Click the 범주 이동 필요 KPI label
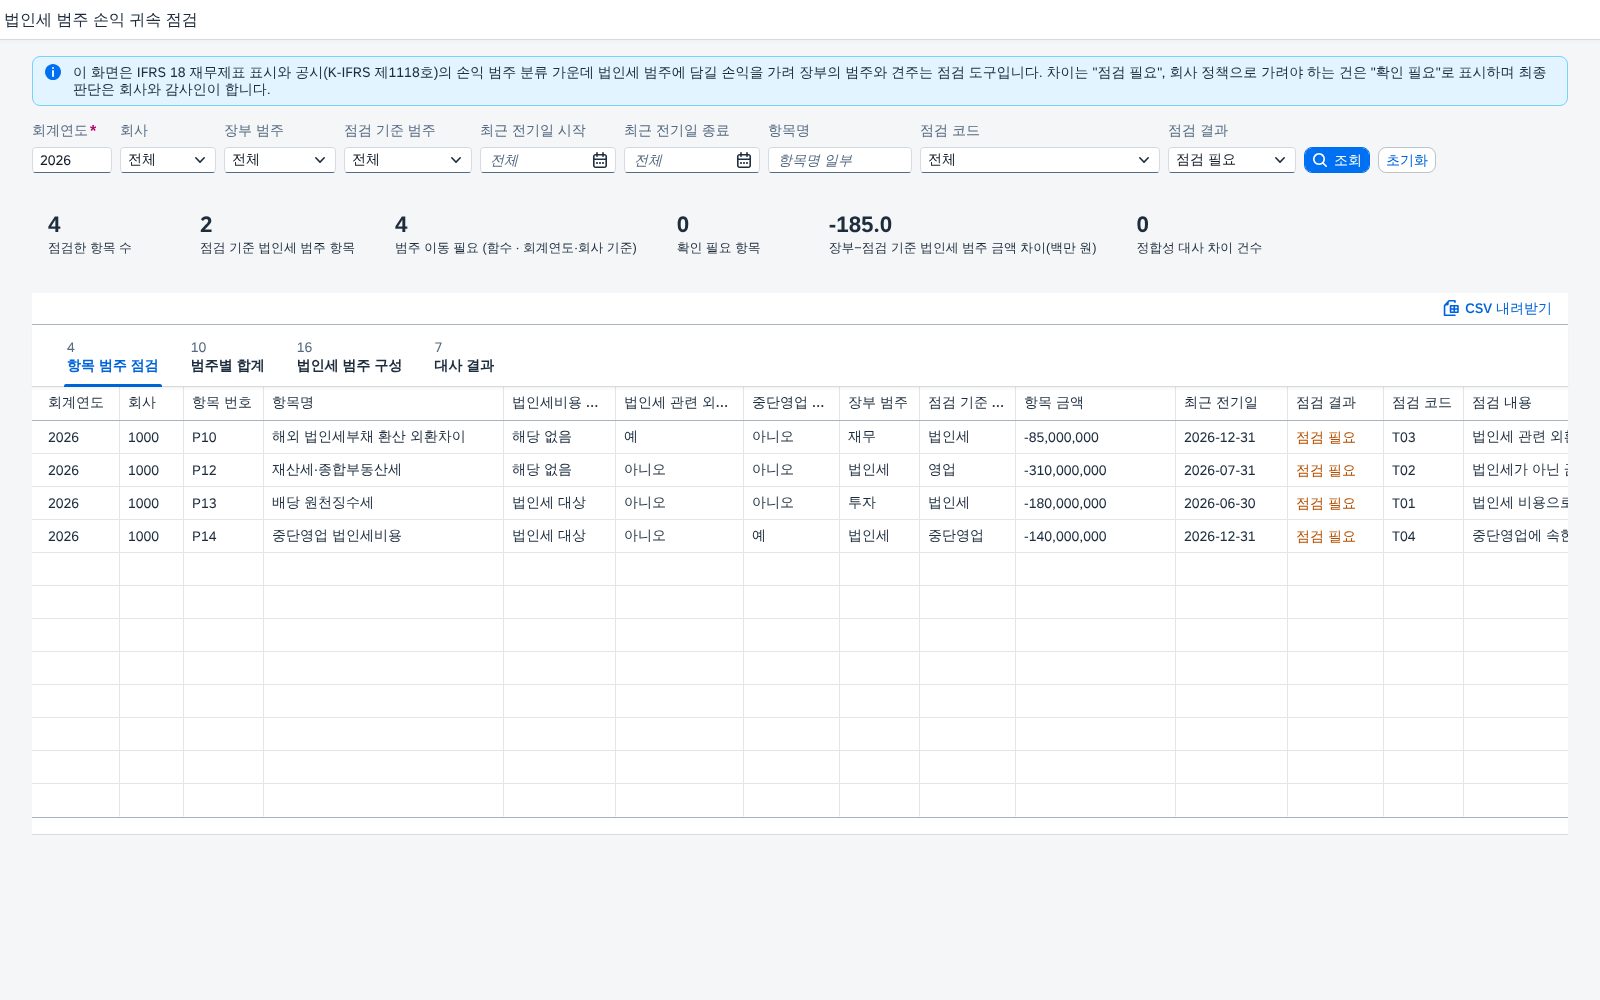 coord(516,248)
